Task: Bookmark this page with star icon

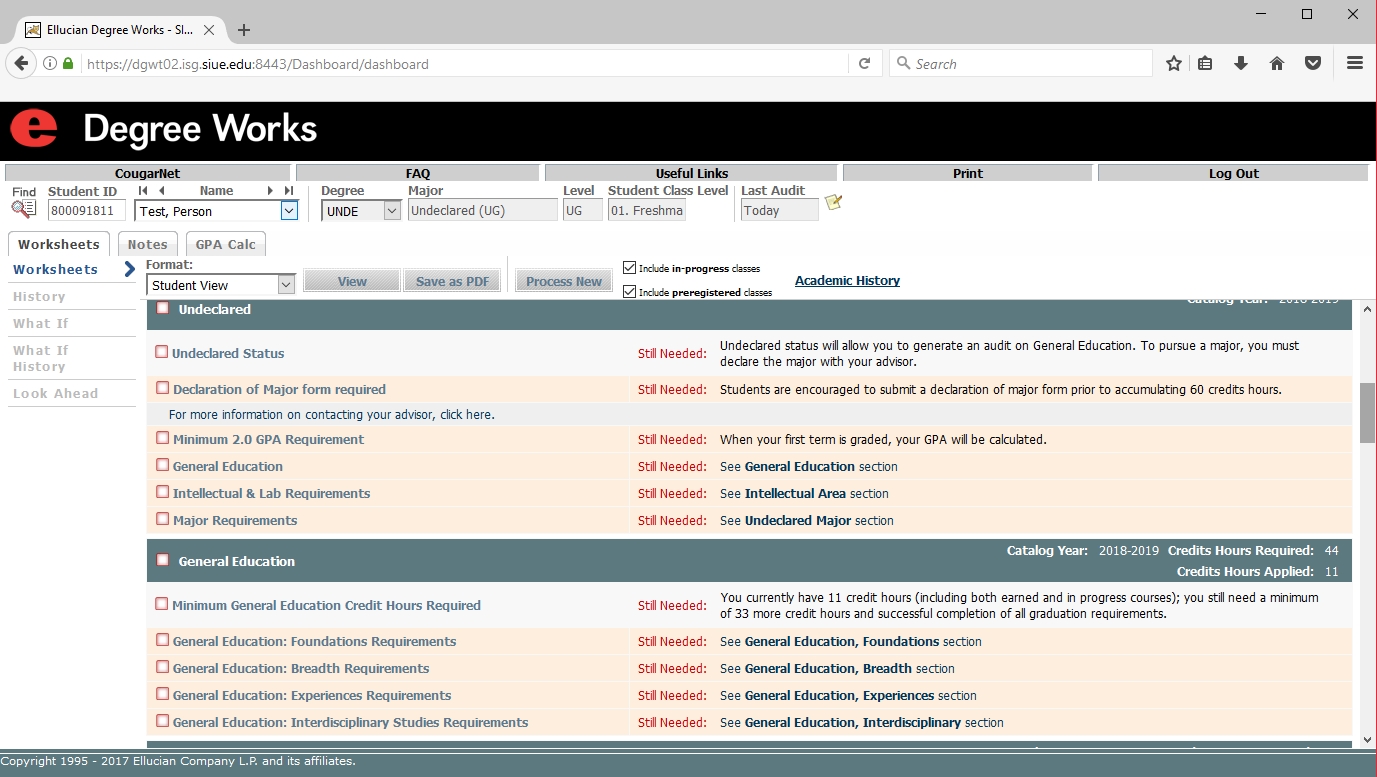Action: coord(1174,64)
